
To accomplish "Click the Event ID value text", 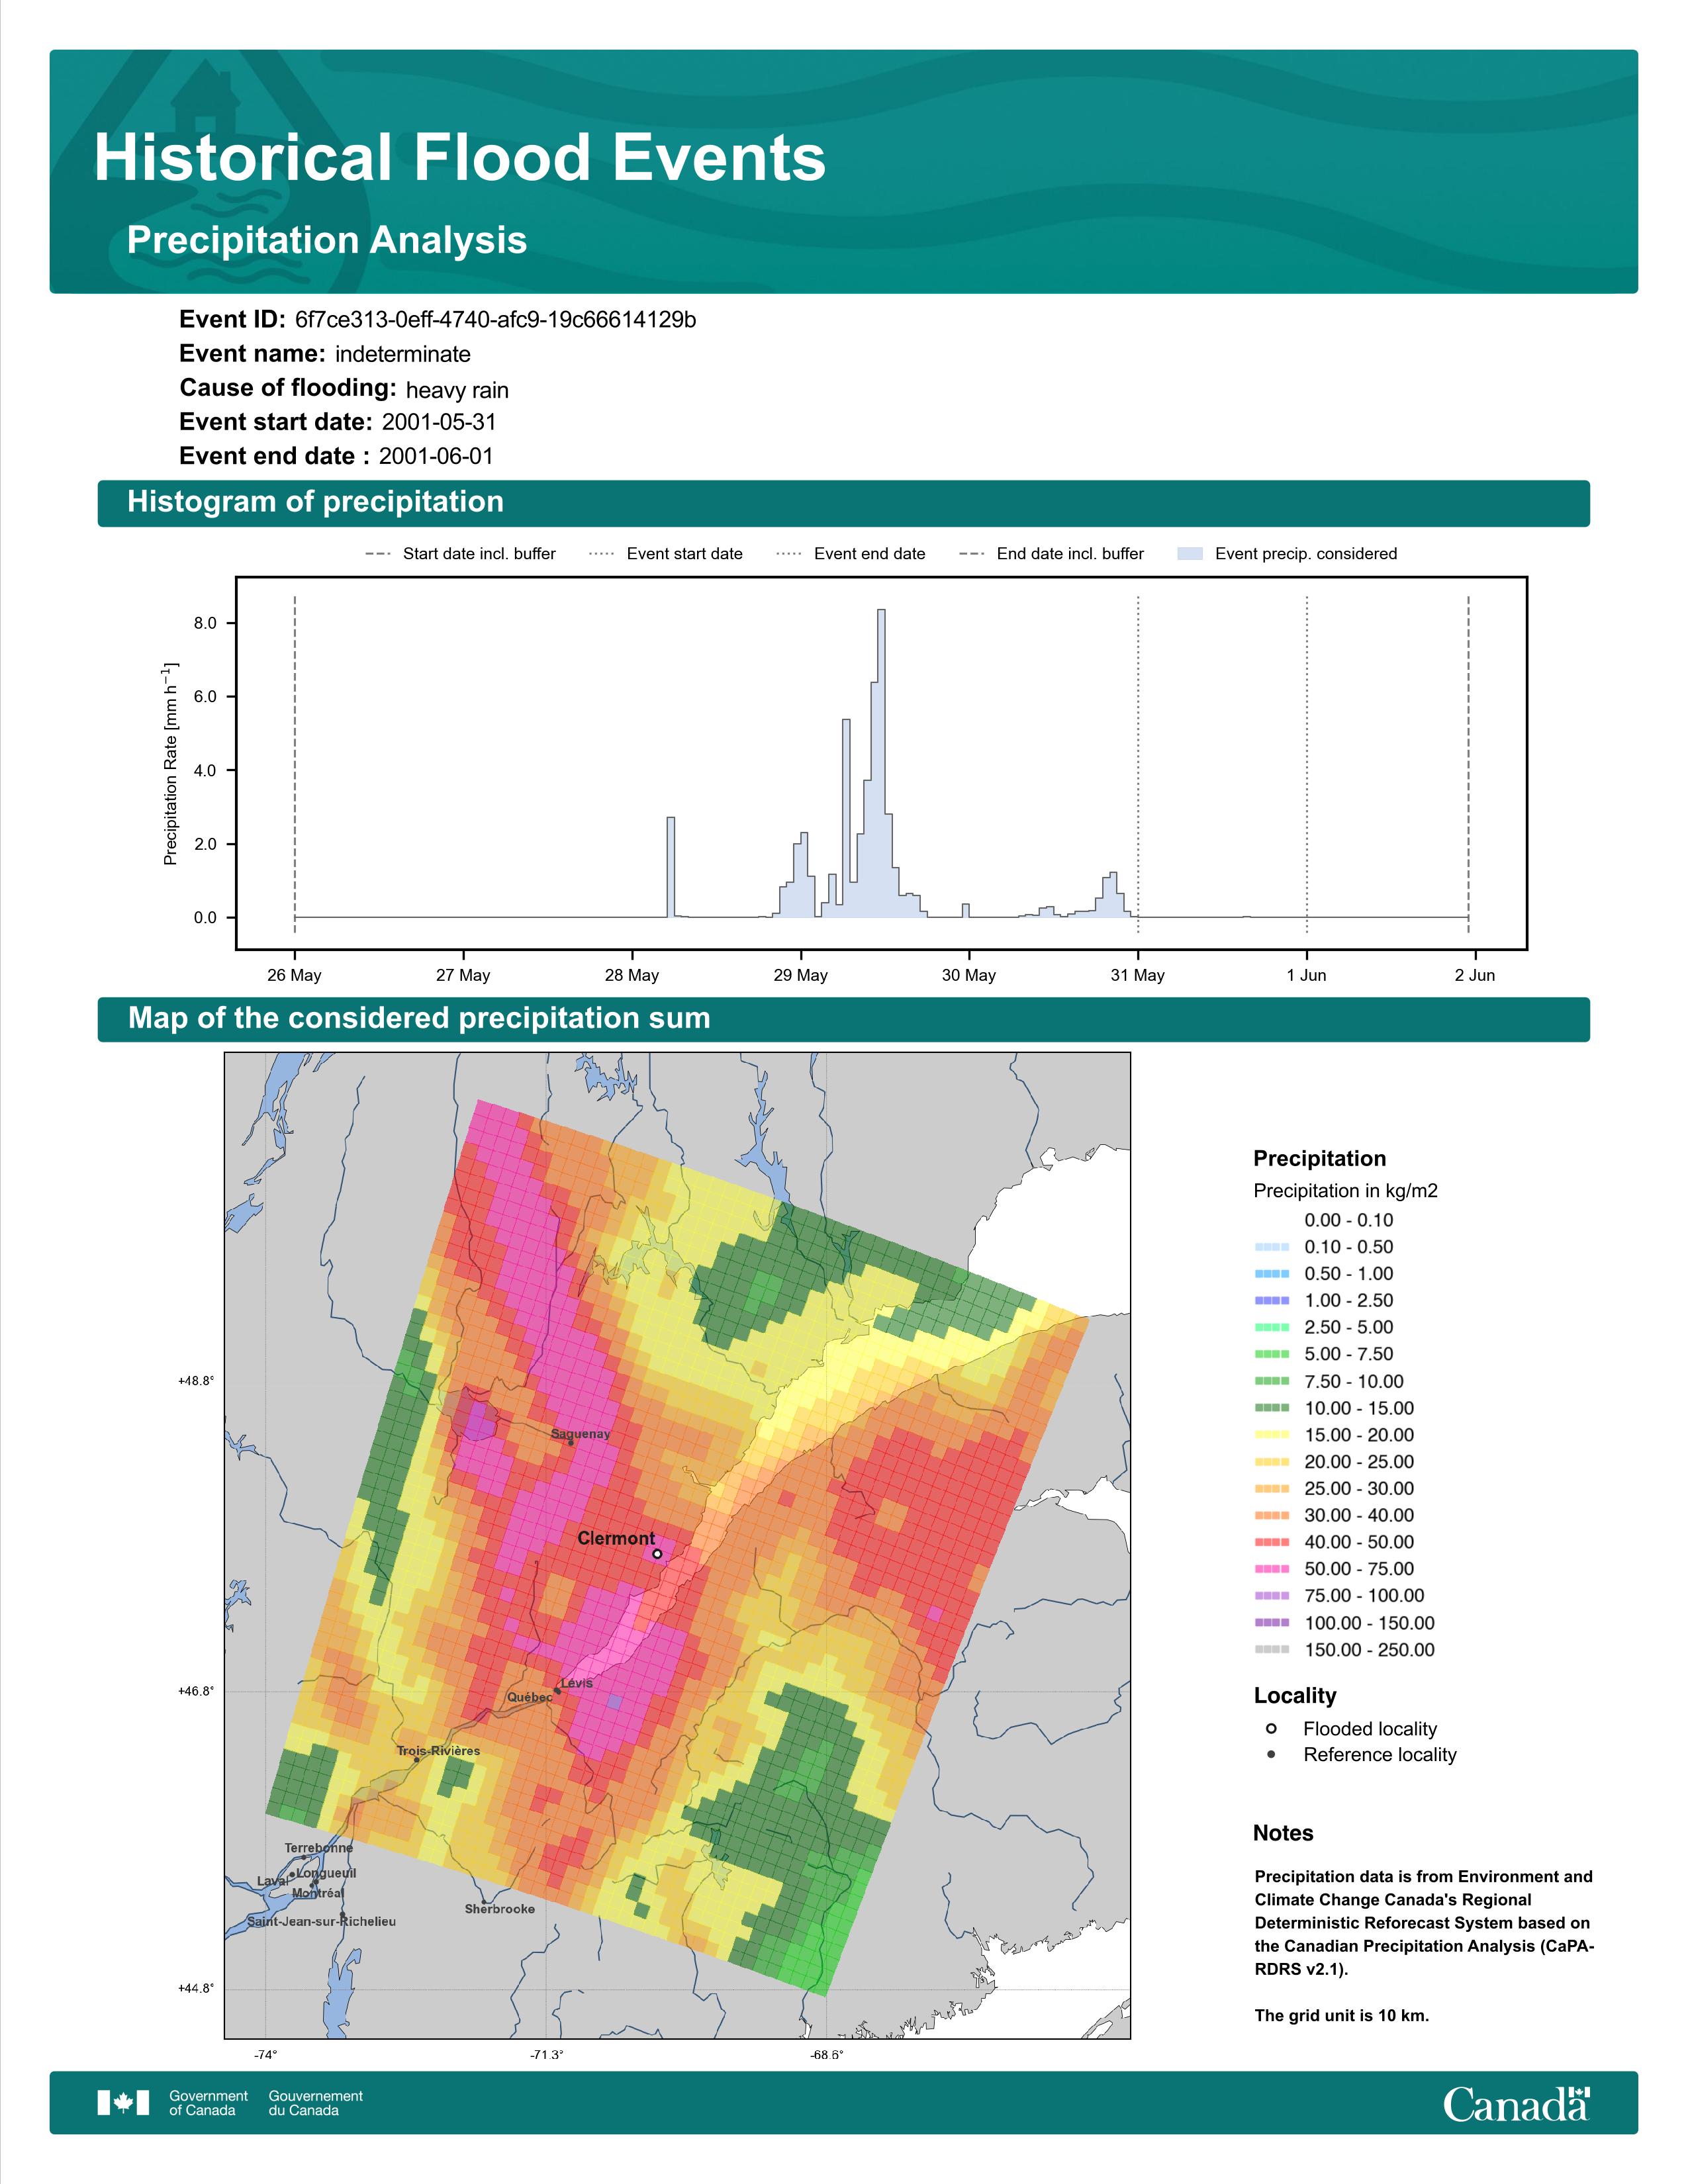I will [496, 320].
